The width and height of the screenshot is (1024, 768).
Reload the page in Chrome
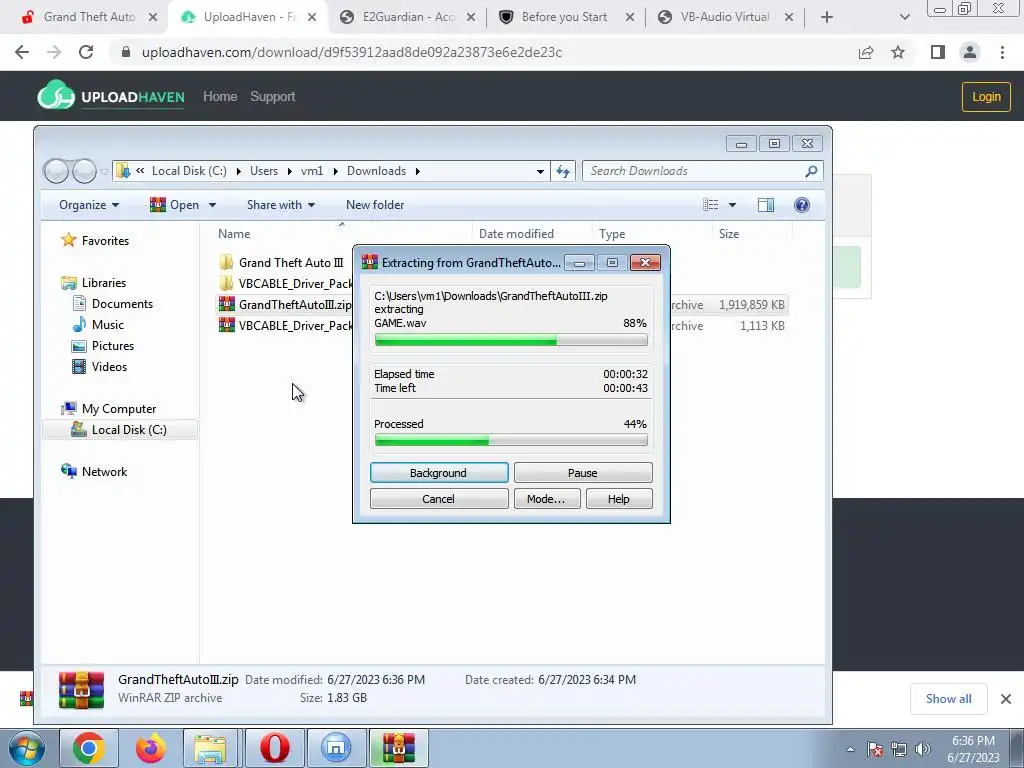pyautogui.click(x=86, y=52)
